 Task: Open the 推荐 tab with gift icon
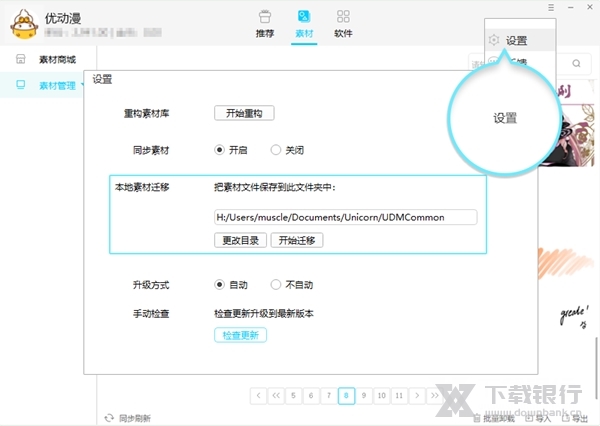tap(265, 24)
